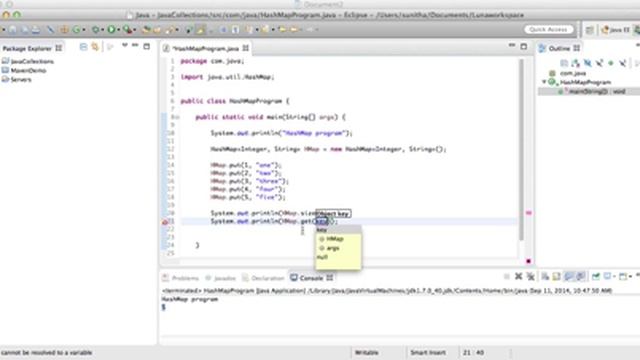Select the MavenDemo project
640x360 pixels.
coord(24,70)
